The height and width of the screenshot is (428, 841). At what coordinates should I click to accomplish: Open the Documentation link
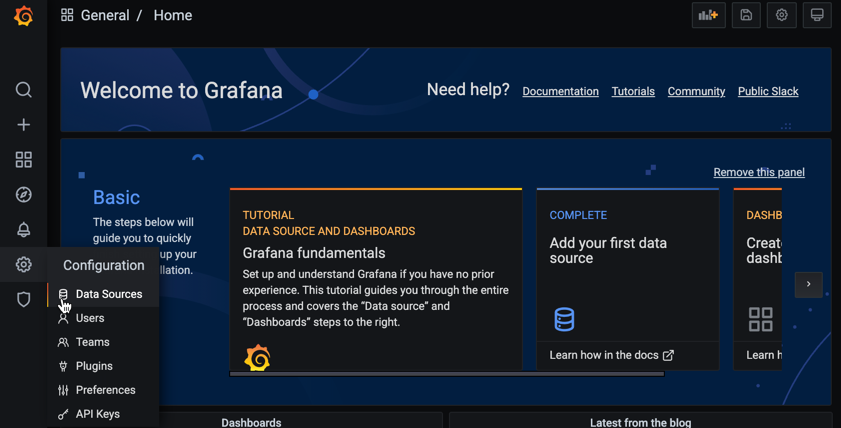click(560, 91)
